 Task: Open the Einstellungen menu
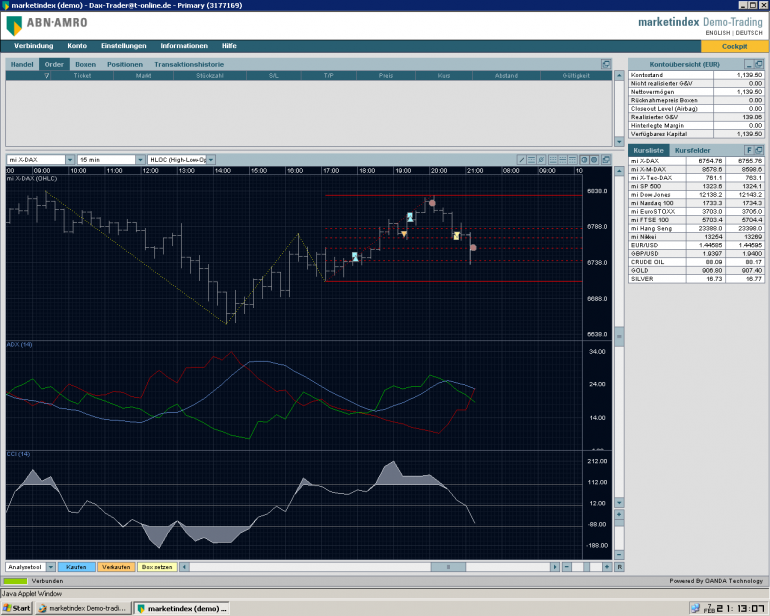tap(123, 46)
